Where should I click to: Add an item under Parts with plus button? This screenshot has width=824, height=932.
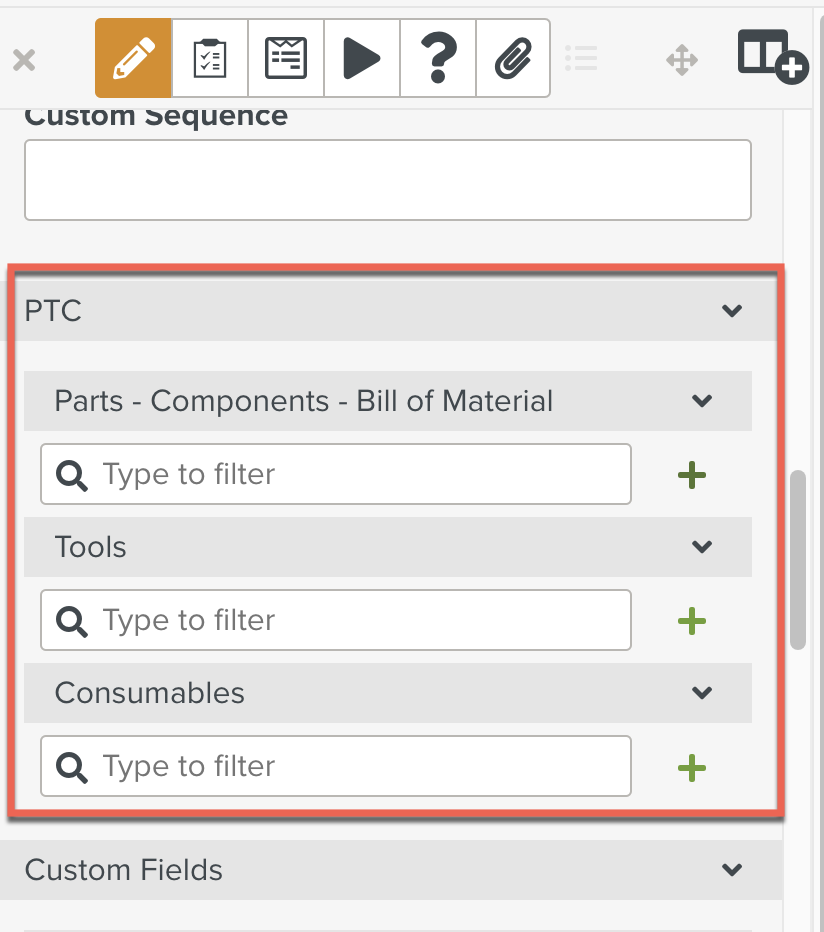pyautogui.click(x=691, y=475)
